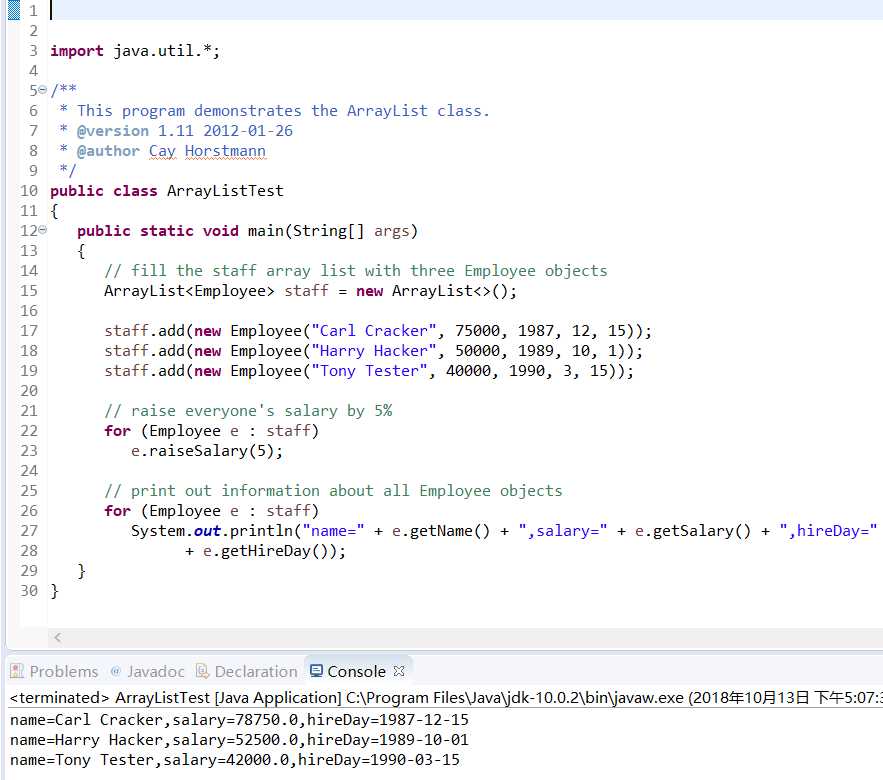Click the console output line for Carl Cracker
This screenshot has height=780, width=883.
[x=239, y=720]
